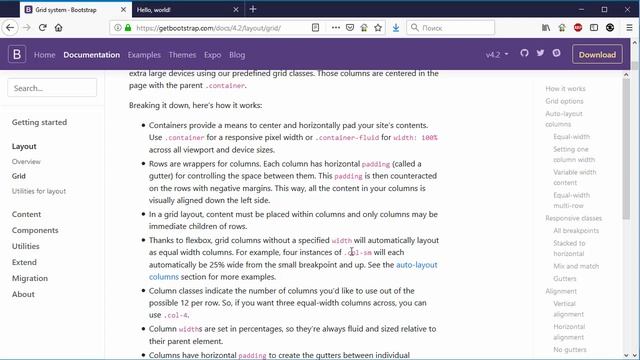Open the browser home page icon
Screen dimensions: 640x360
pyautogui.click(x=58, y=28)
